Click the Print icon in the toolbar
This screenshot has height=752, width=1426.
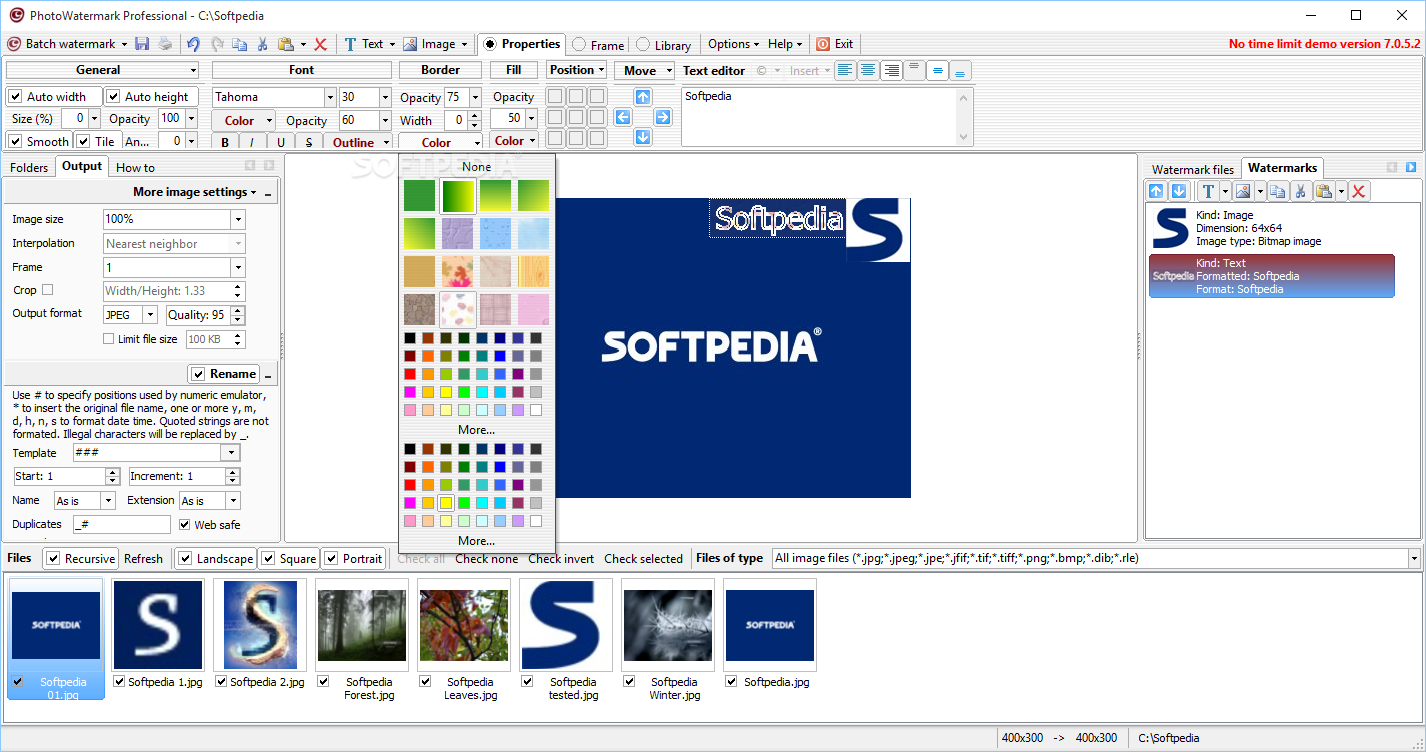(165, 44)
